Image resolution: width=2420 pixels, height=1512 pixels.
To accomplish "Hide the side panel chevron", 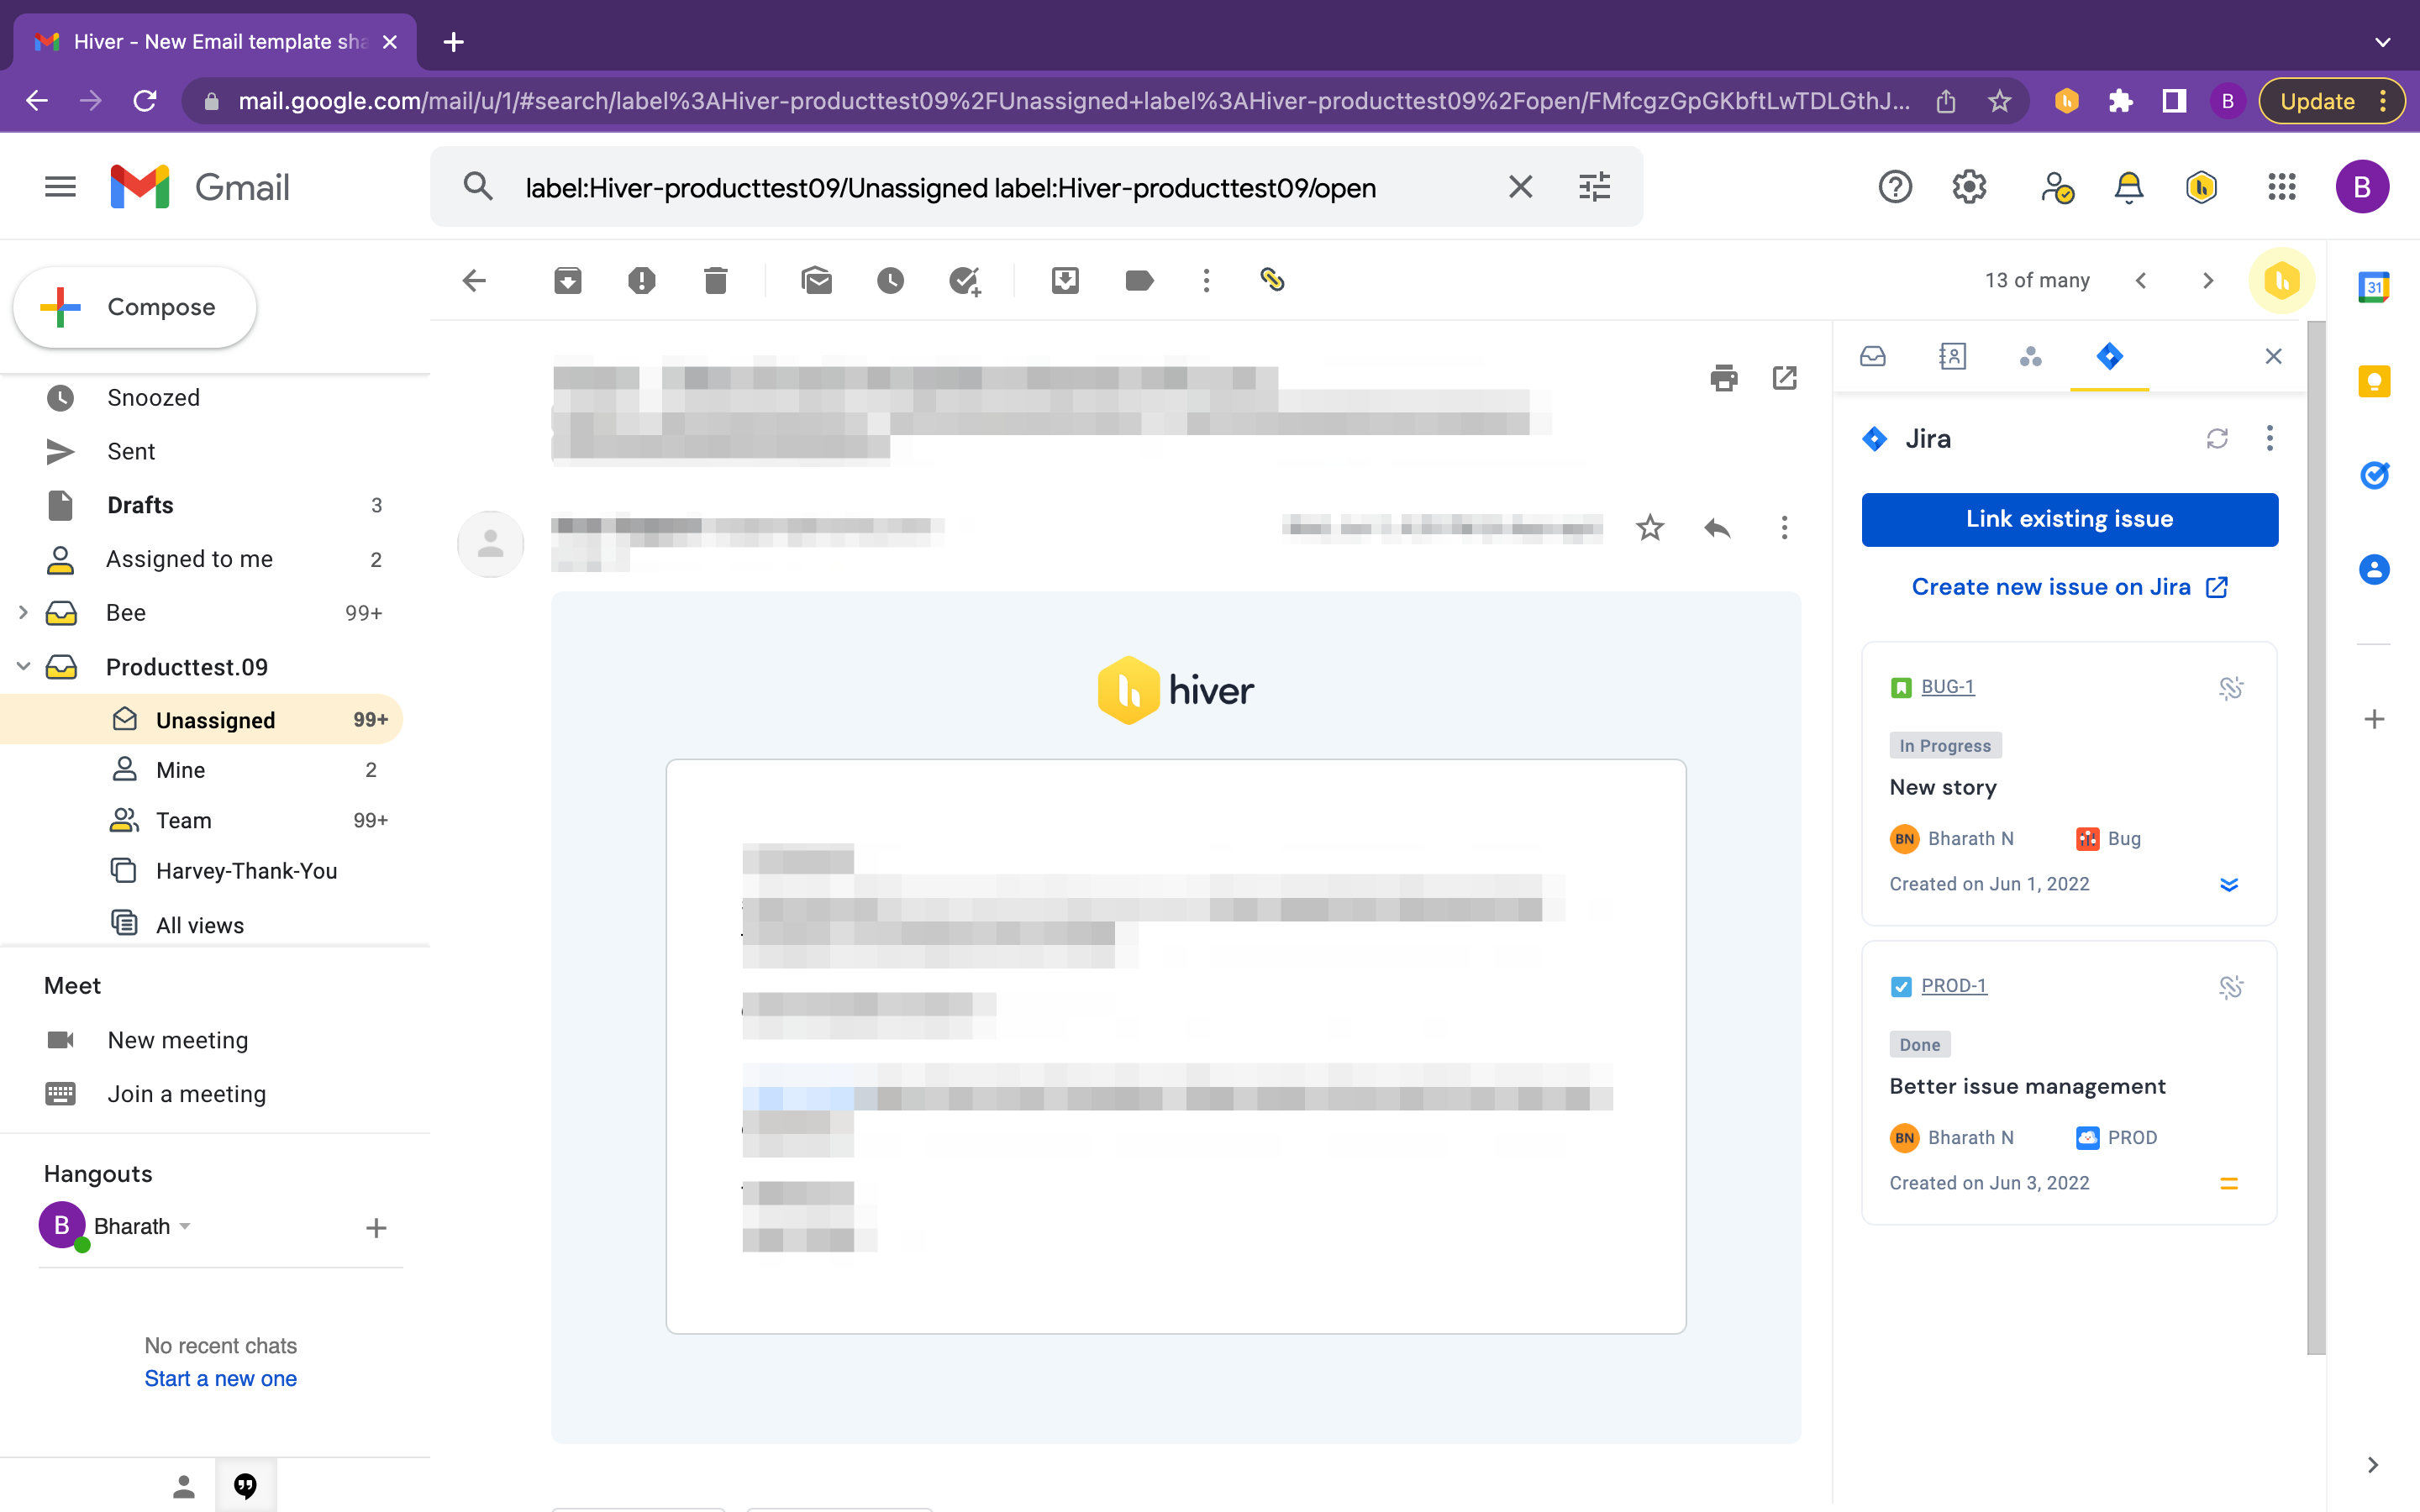I will 2373,1465.
